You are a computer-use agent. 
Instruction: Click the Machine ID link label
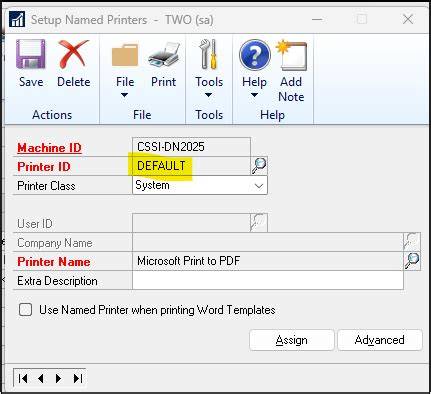click(x=49, y=148)
